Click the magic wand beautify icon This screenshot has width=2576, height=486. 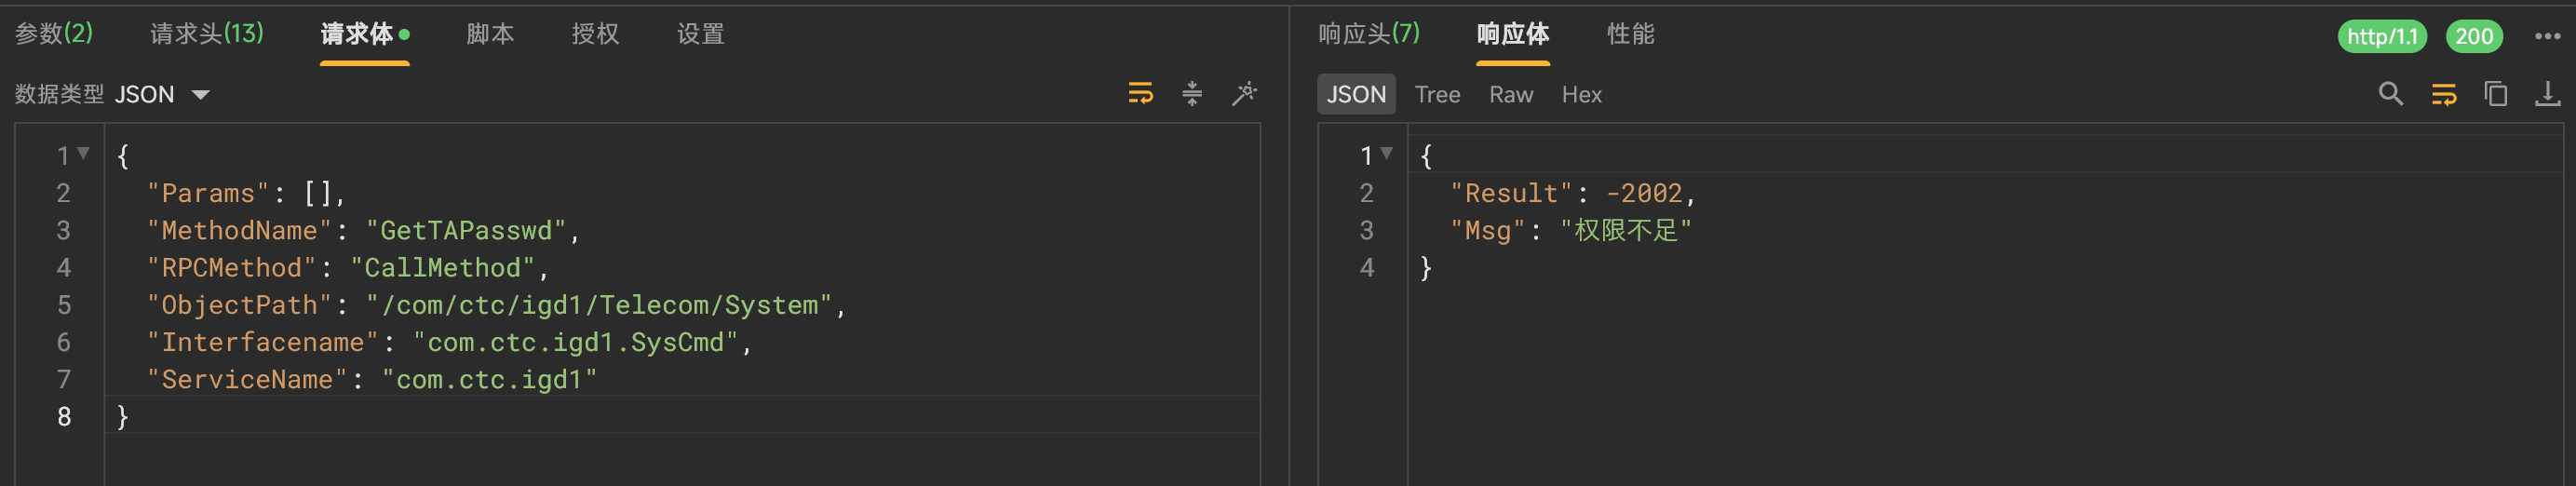pos(1244,94)
